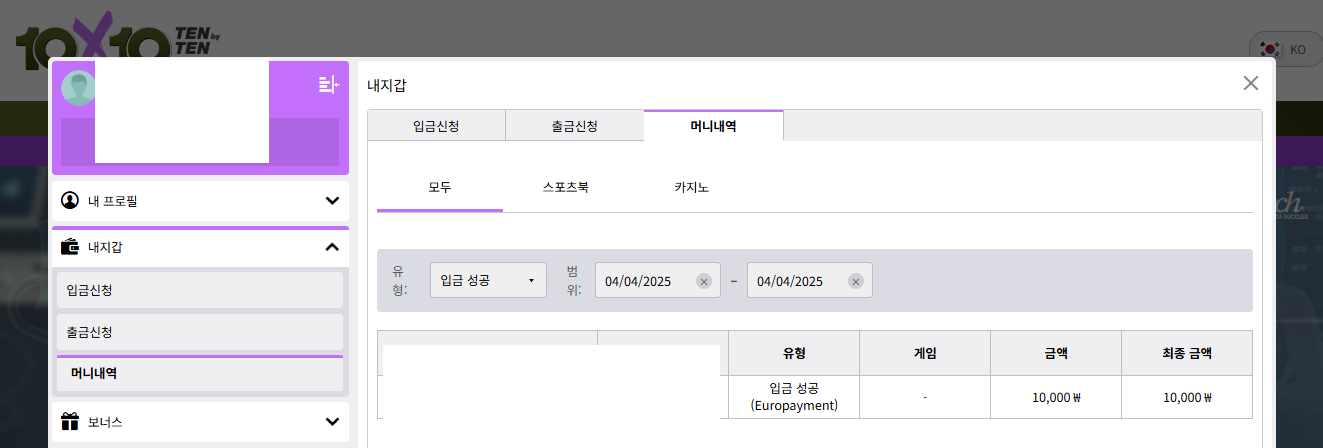Click the Korean flag language icon
Image resolution: width=1323 pixels, height=448 pixels.
pyautogui.click(x=1271, y=49)
